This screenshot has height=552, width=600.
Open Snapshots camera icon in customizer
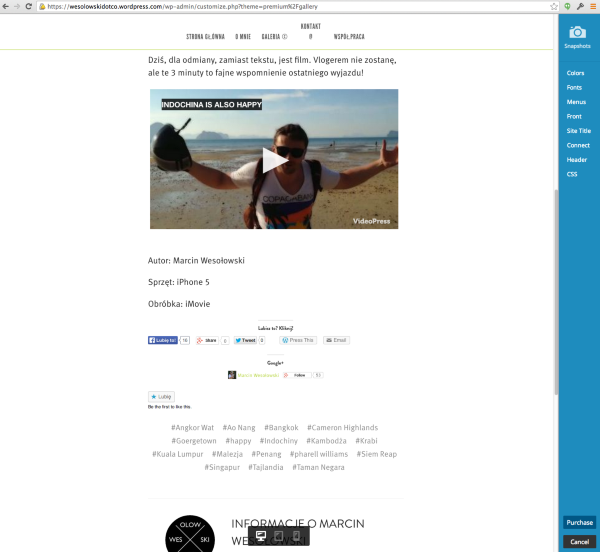tap(577, 33)
